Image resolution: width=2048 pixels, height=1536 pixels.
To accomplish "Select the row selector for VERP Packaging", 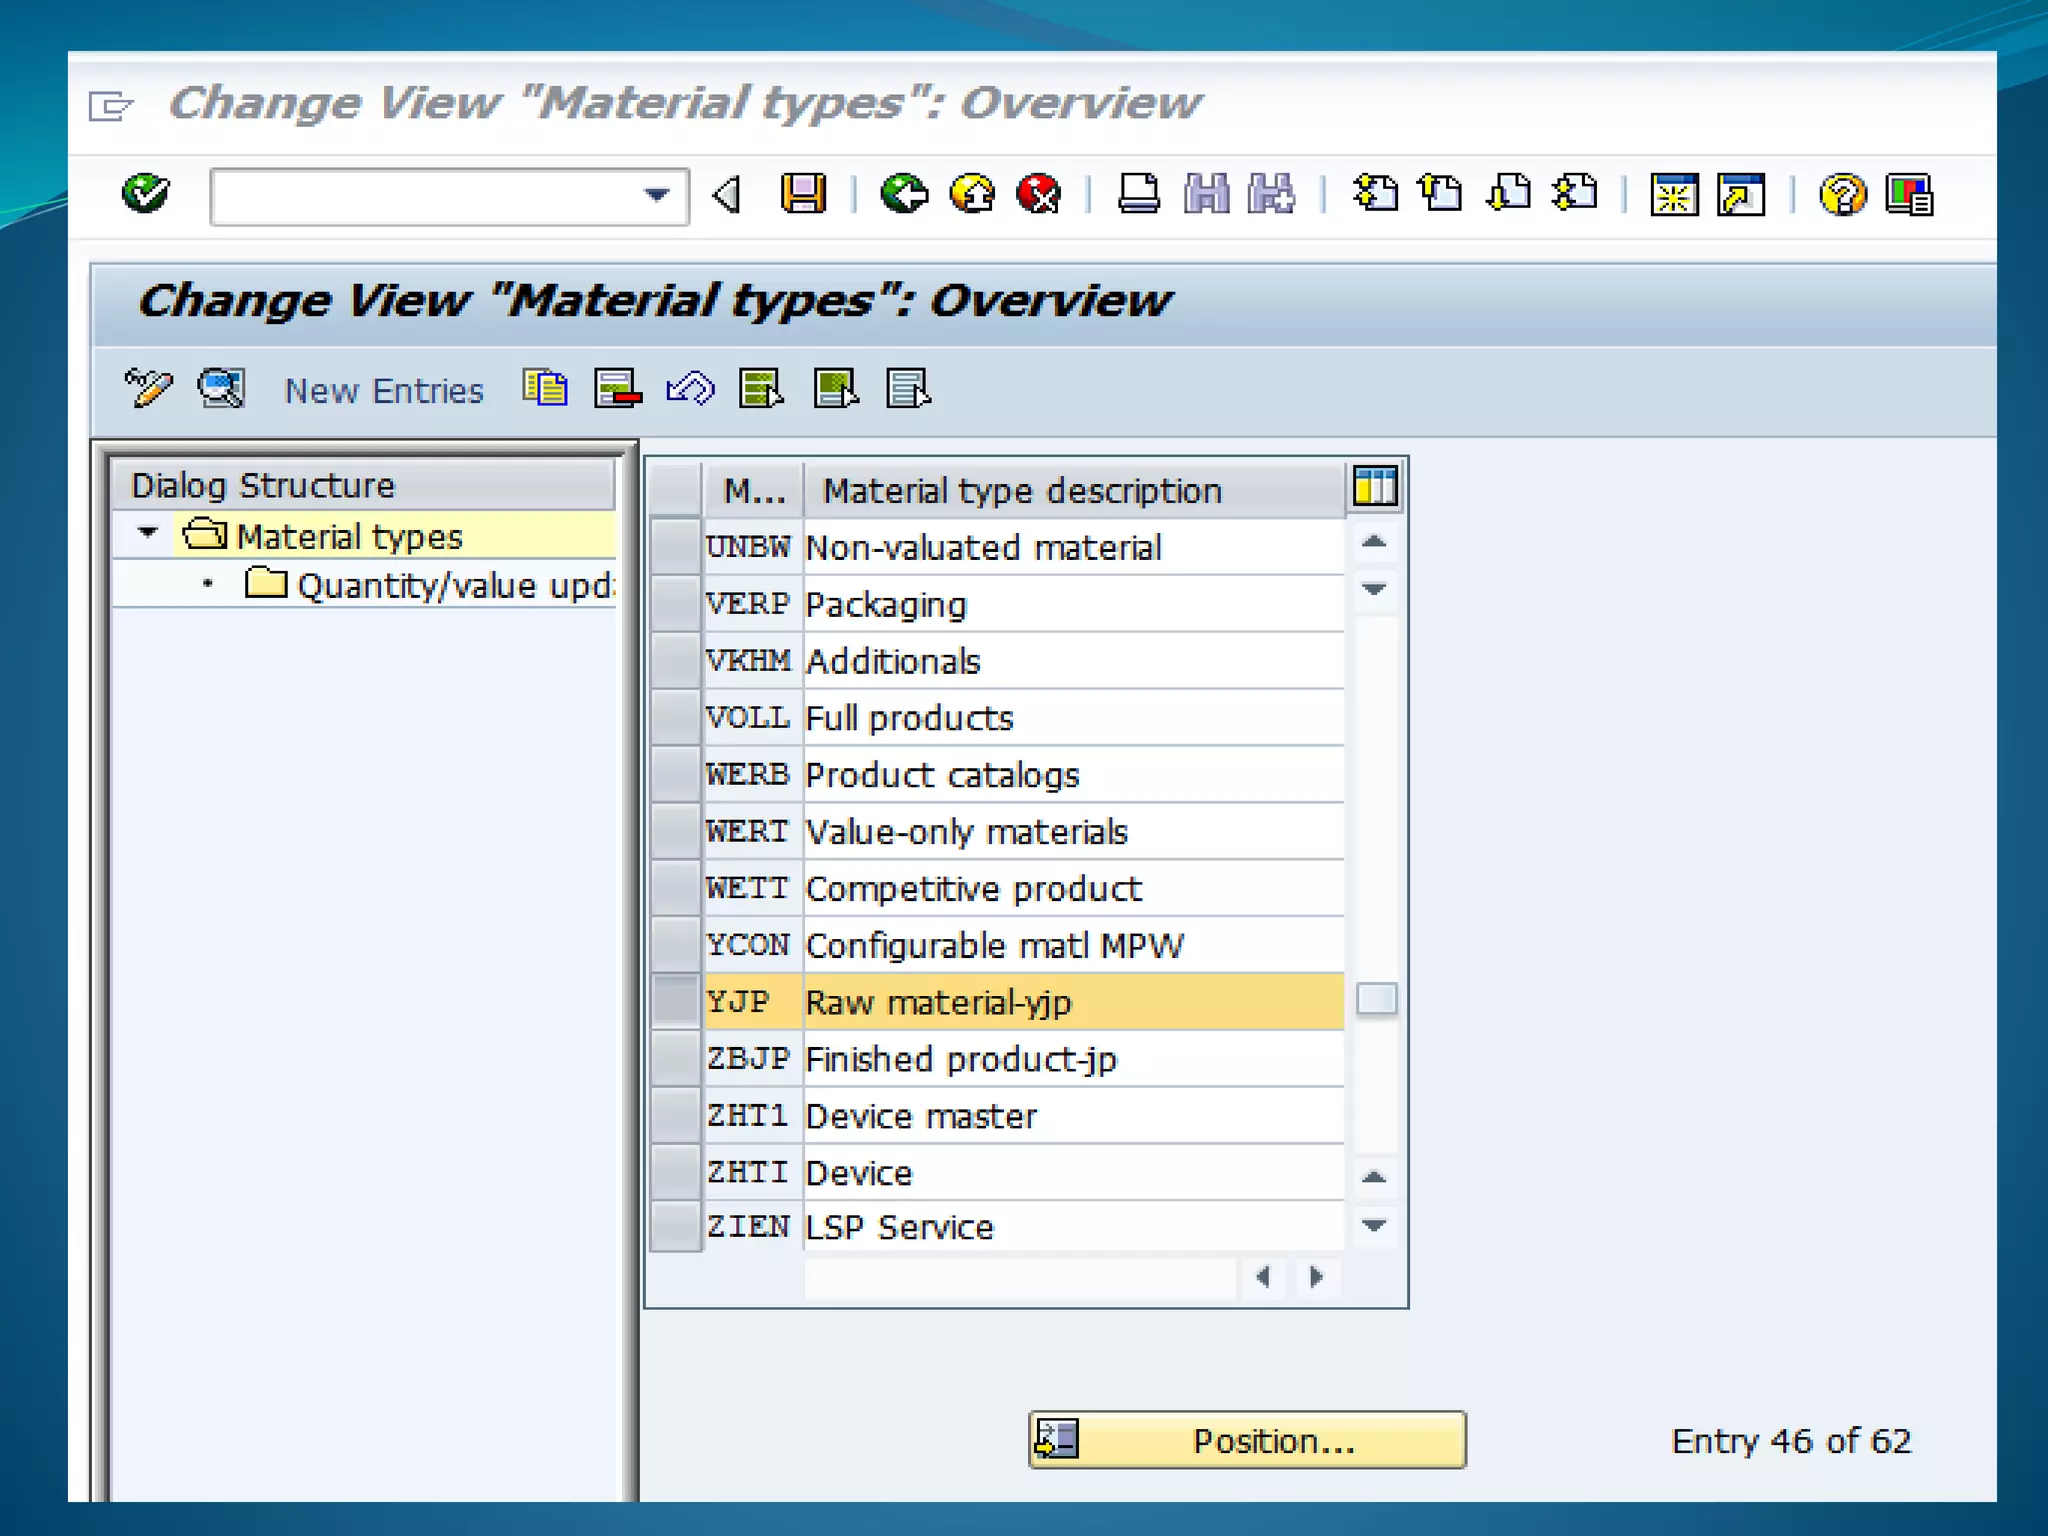I will [x=675, y=604].
